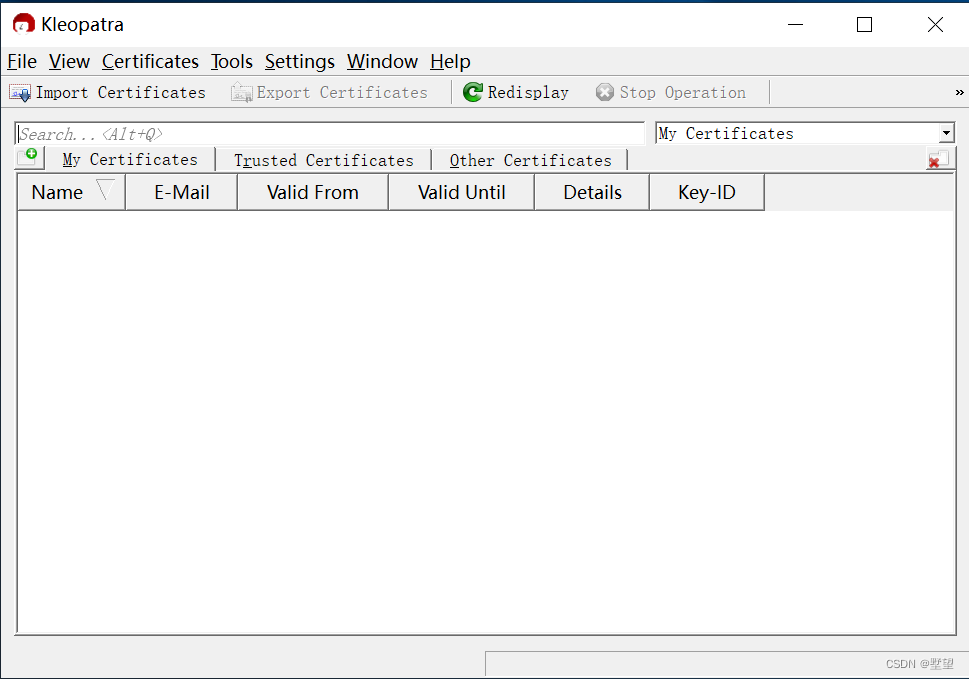Image resolution: width=969 pixels, height=679 pixels.
Task: Open the My Certificates filter dropdown
Action: pos(805,133)
